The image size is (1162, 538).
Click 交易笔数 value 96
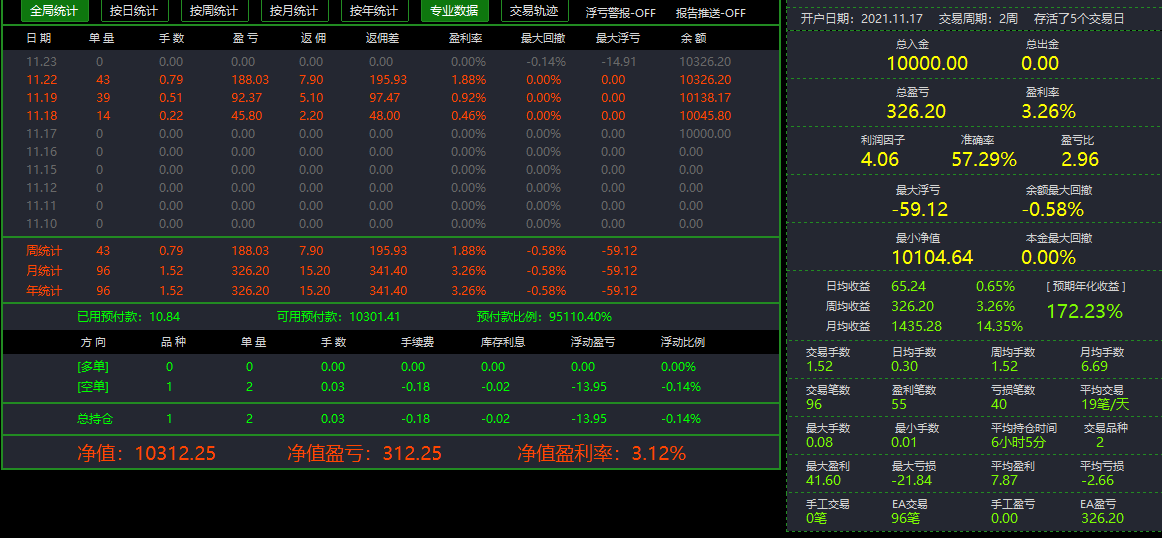pos(814,405)
